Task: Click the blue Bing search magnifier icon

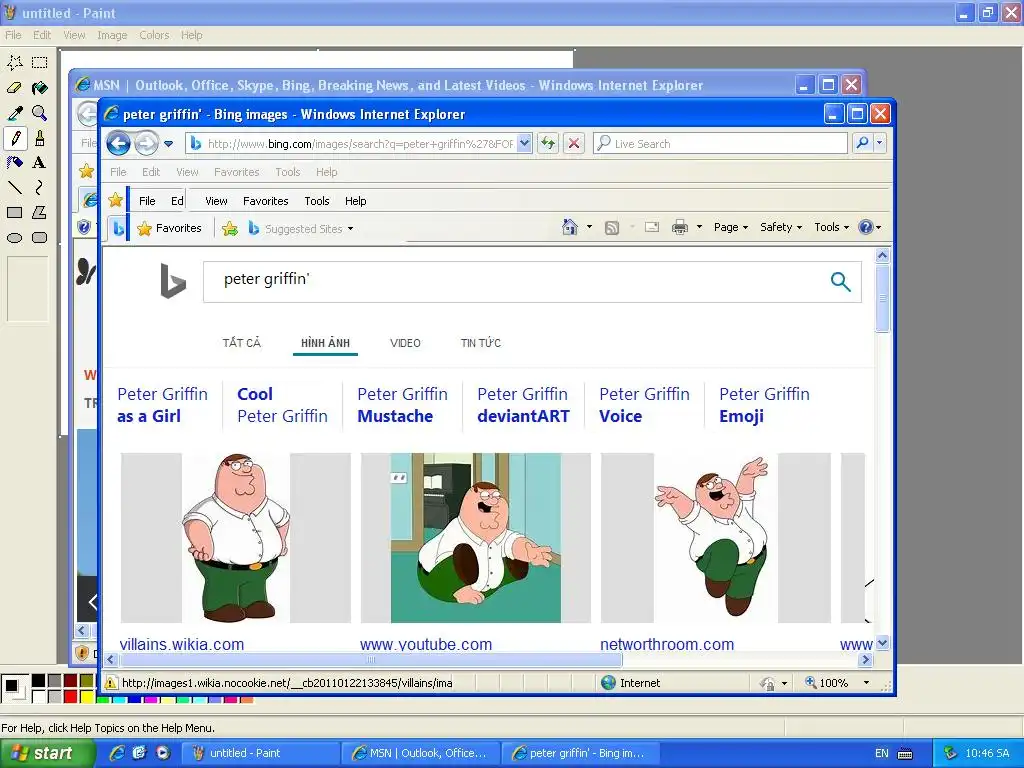Action: point(840,281)
